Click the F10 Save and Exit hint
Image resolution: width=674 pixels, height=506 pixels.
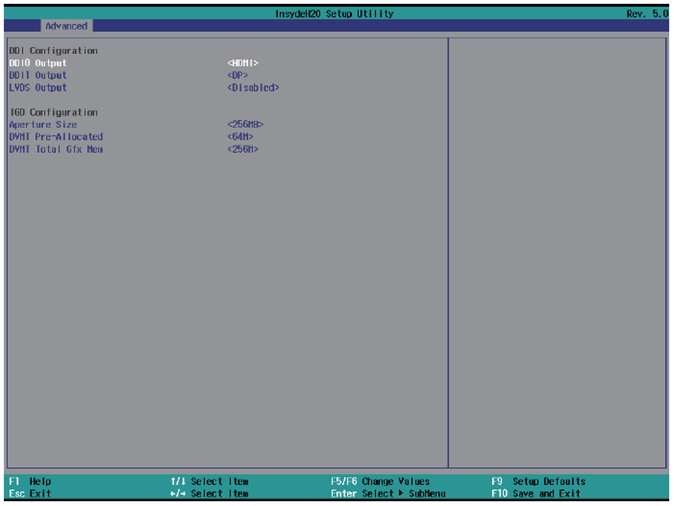[536, 494]
